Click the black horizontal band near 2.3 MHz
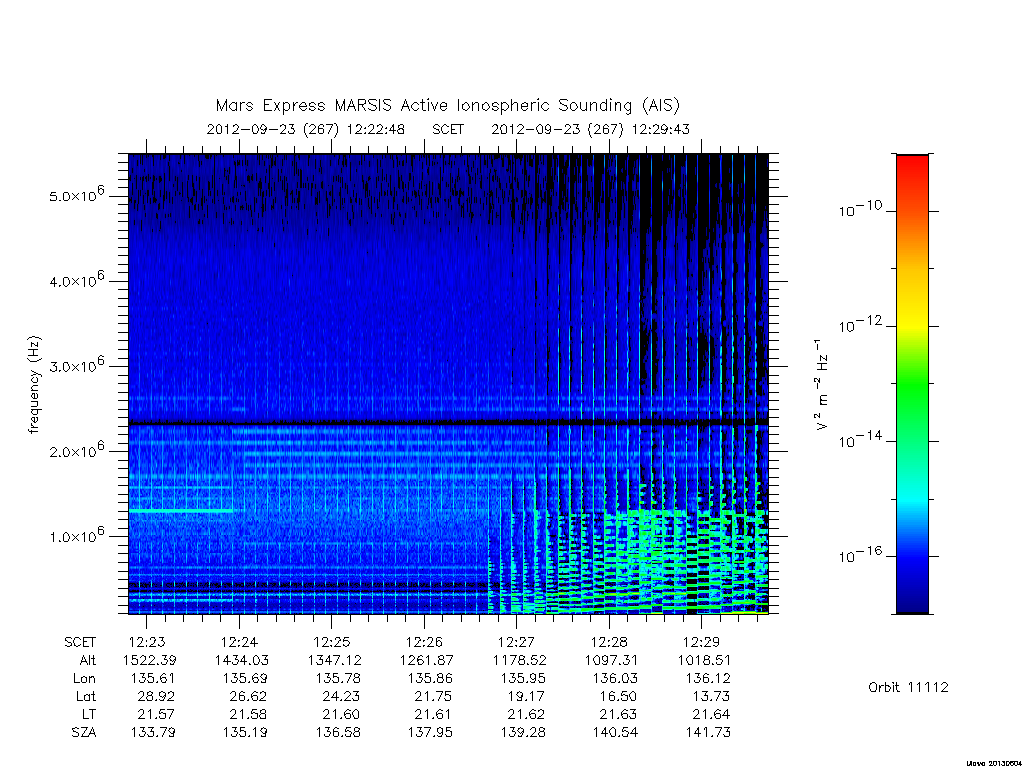The width and height of the screenshot is (1024, 768). tap(448, 423)
